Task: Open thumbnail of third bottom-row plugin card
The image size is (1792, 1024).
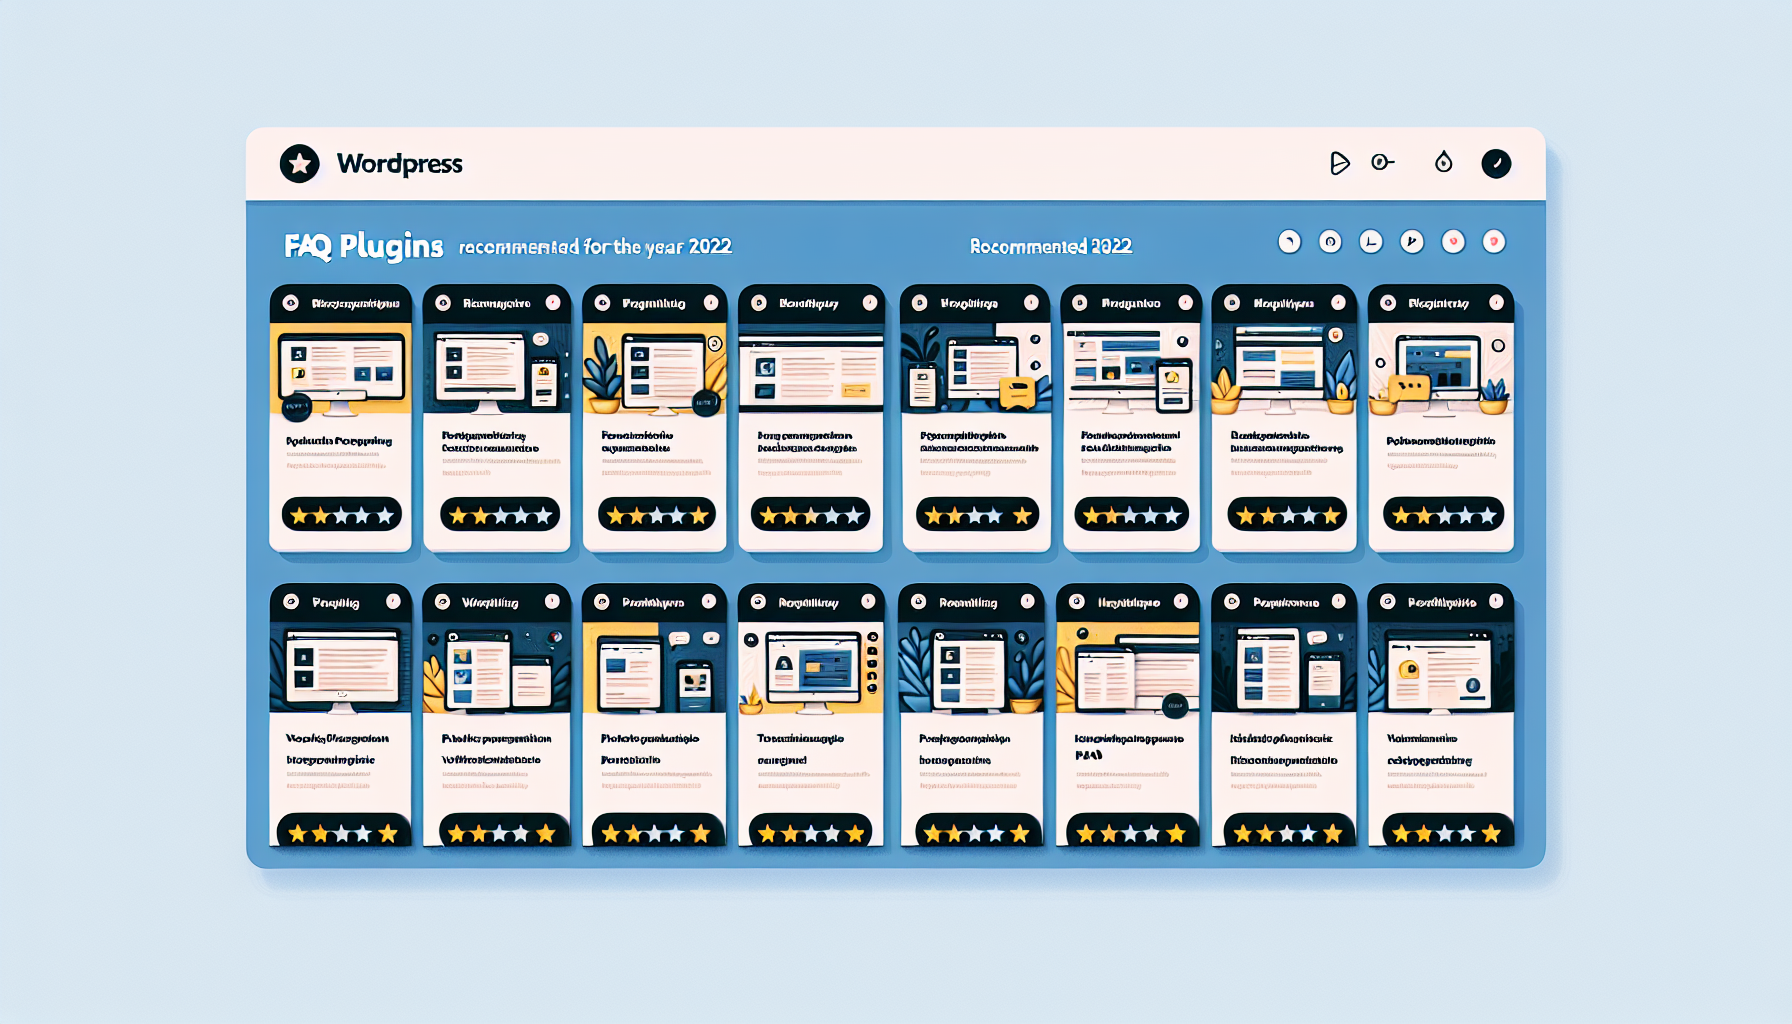Action: coord(655,668)
